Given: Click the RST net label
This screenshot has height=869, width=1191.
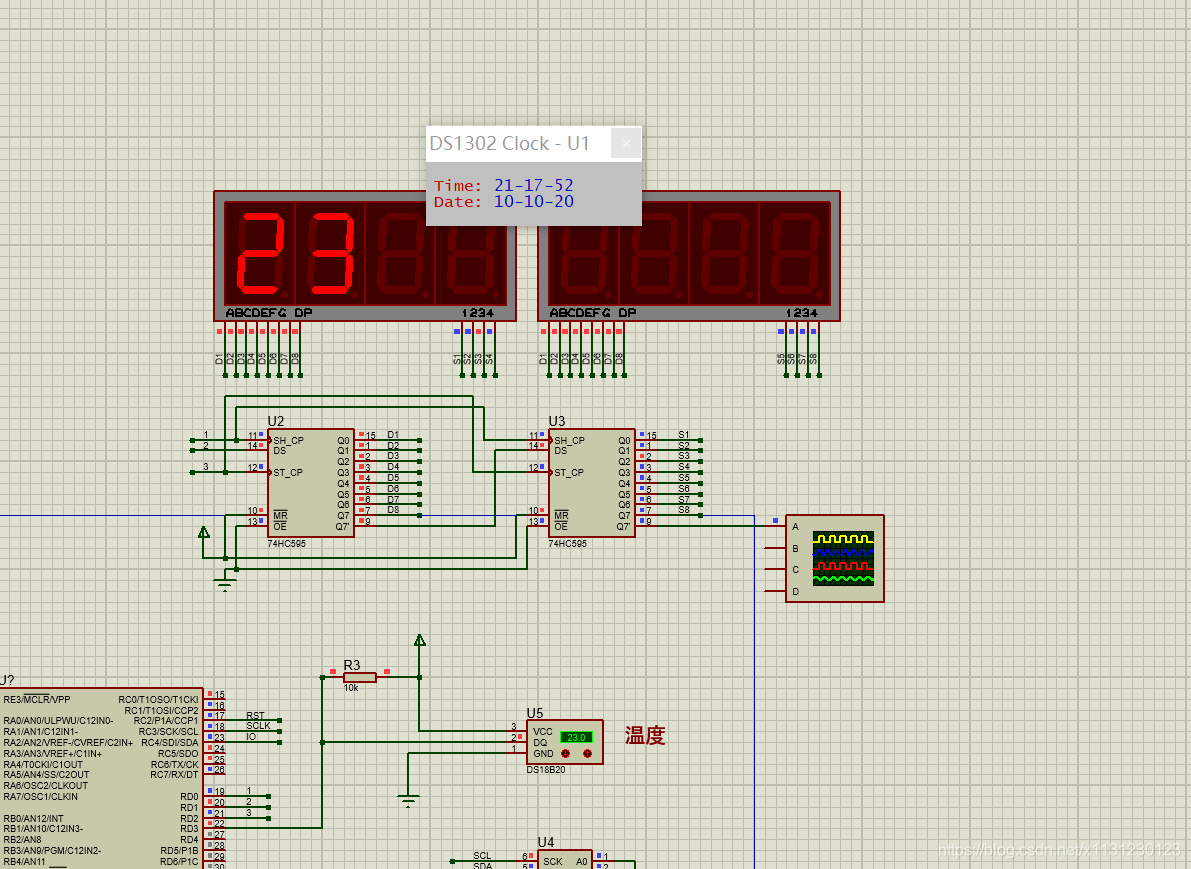Looking at the screenshot, I should [x=255, y=716].
